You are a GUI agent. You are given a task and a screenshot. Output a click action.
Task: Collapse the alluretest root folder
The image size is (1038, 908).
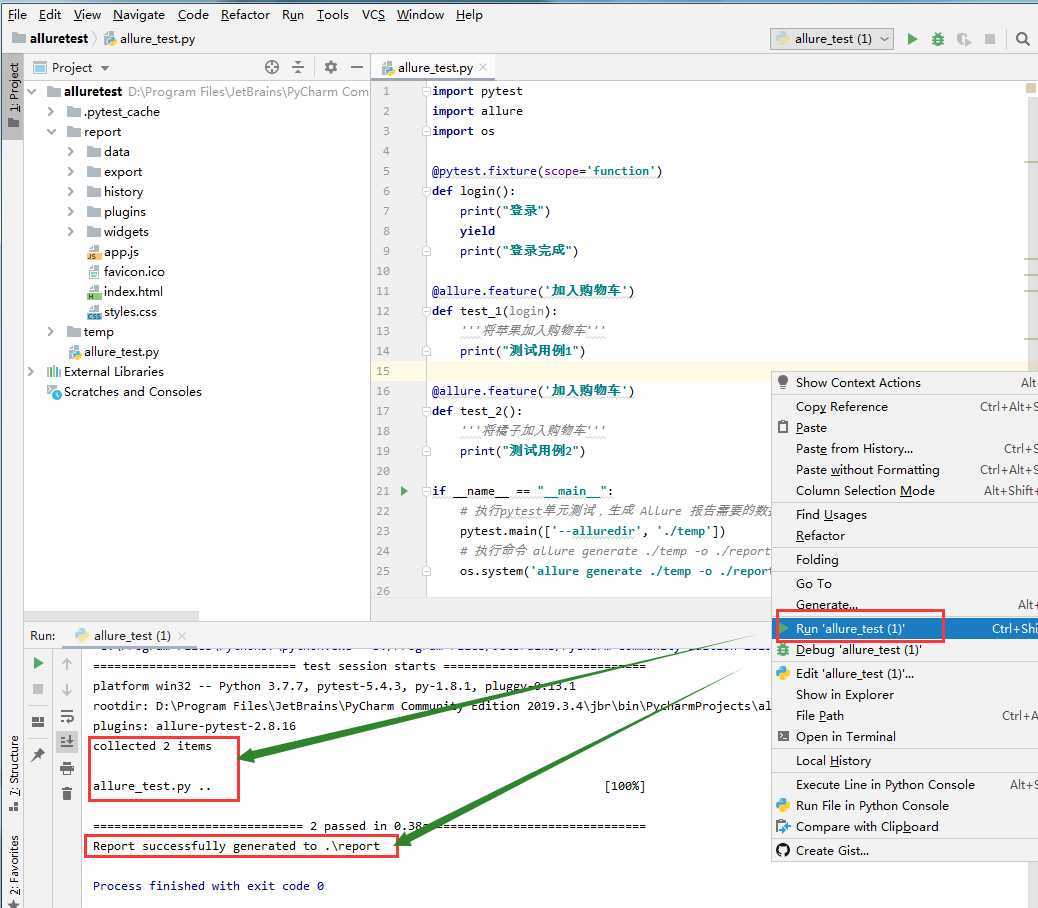click(x=32, y=91)
